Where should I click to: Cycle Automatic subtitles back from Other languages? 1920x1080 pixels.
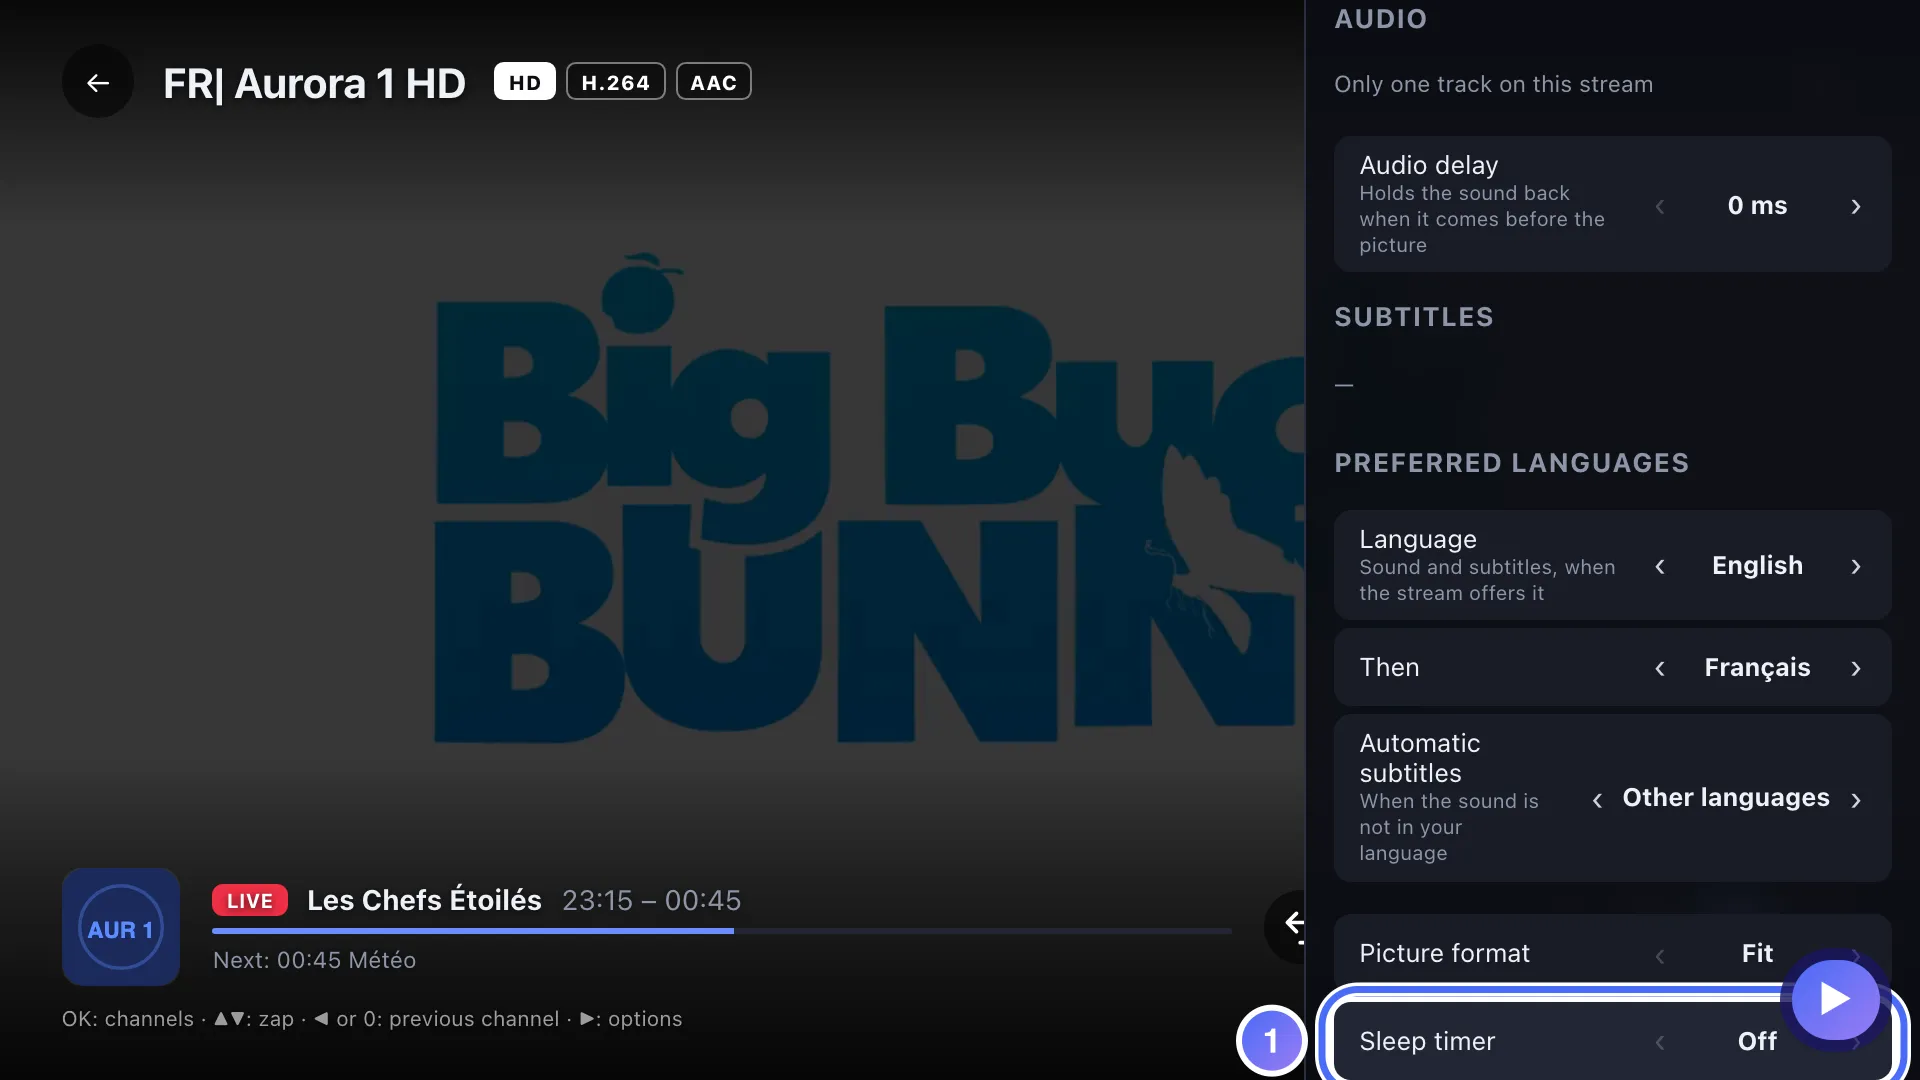pos(1597,800)
